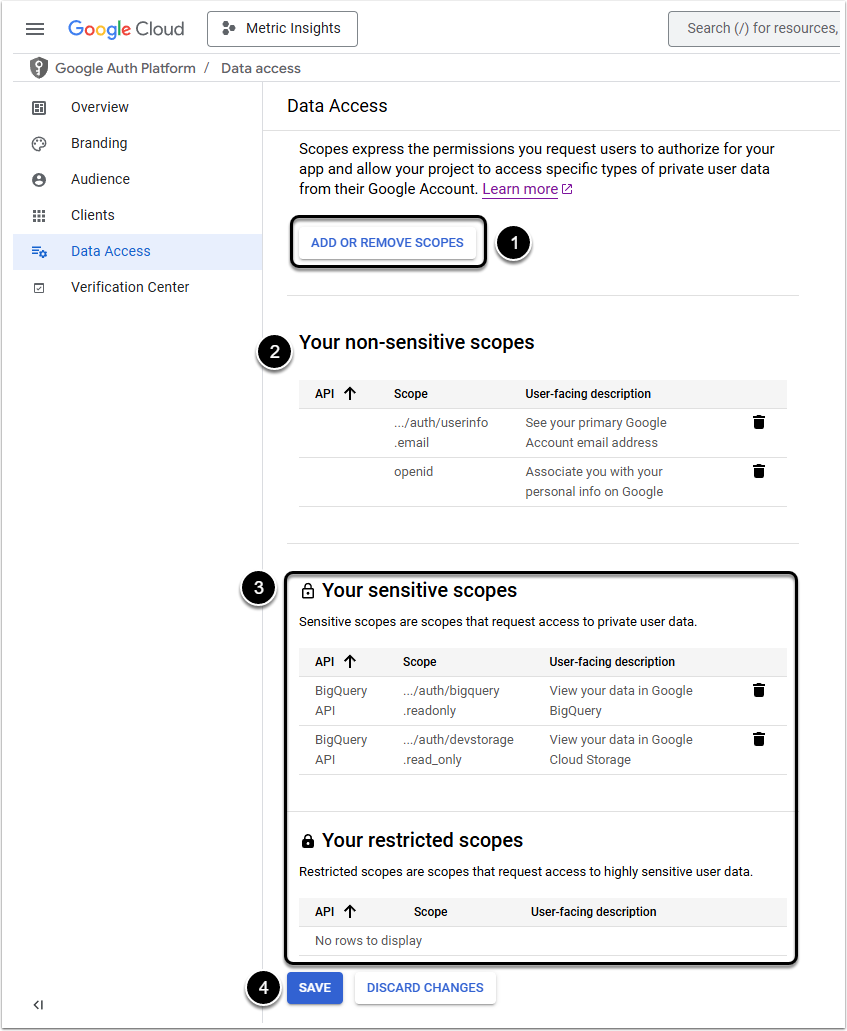
Task: Save the scope changes
Action: click(315, 988)
